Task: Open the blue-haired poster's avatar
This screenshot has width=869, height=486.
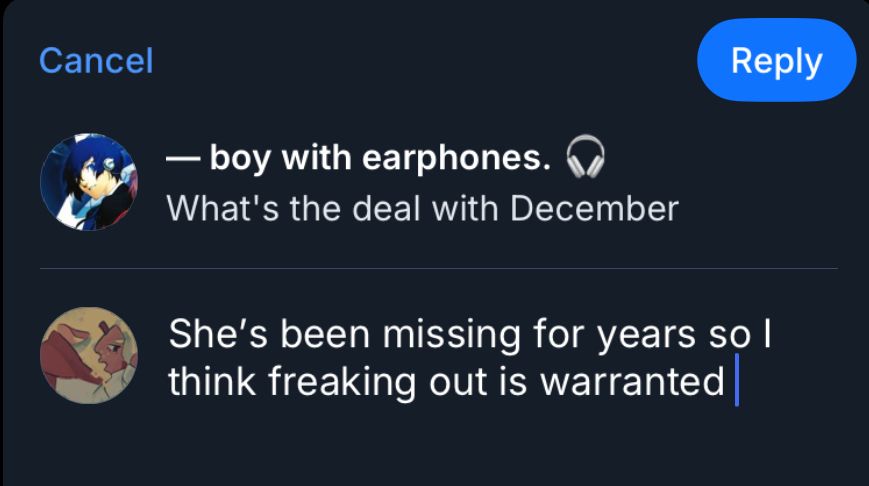Action: click(88, 182)
